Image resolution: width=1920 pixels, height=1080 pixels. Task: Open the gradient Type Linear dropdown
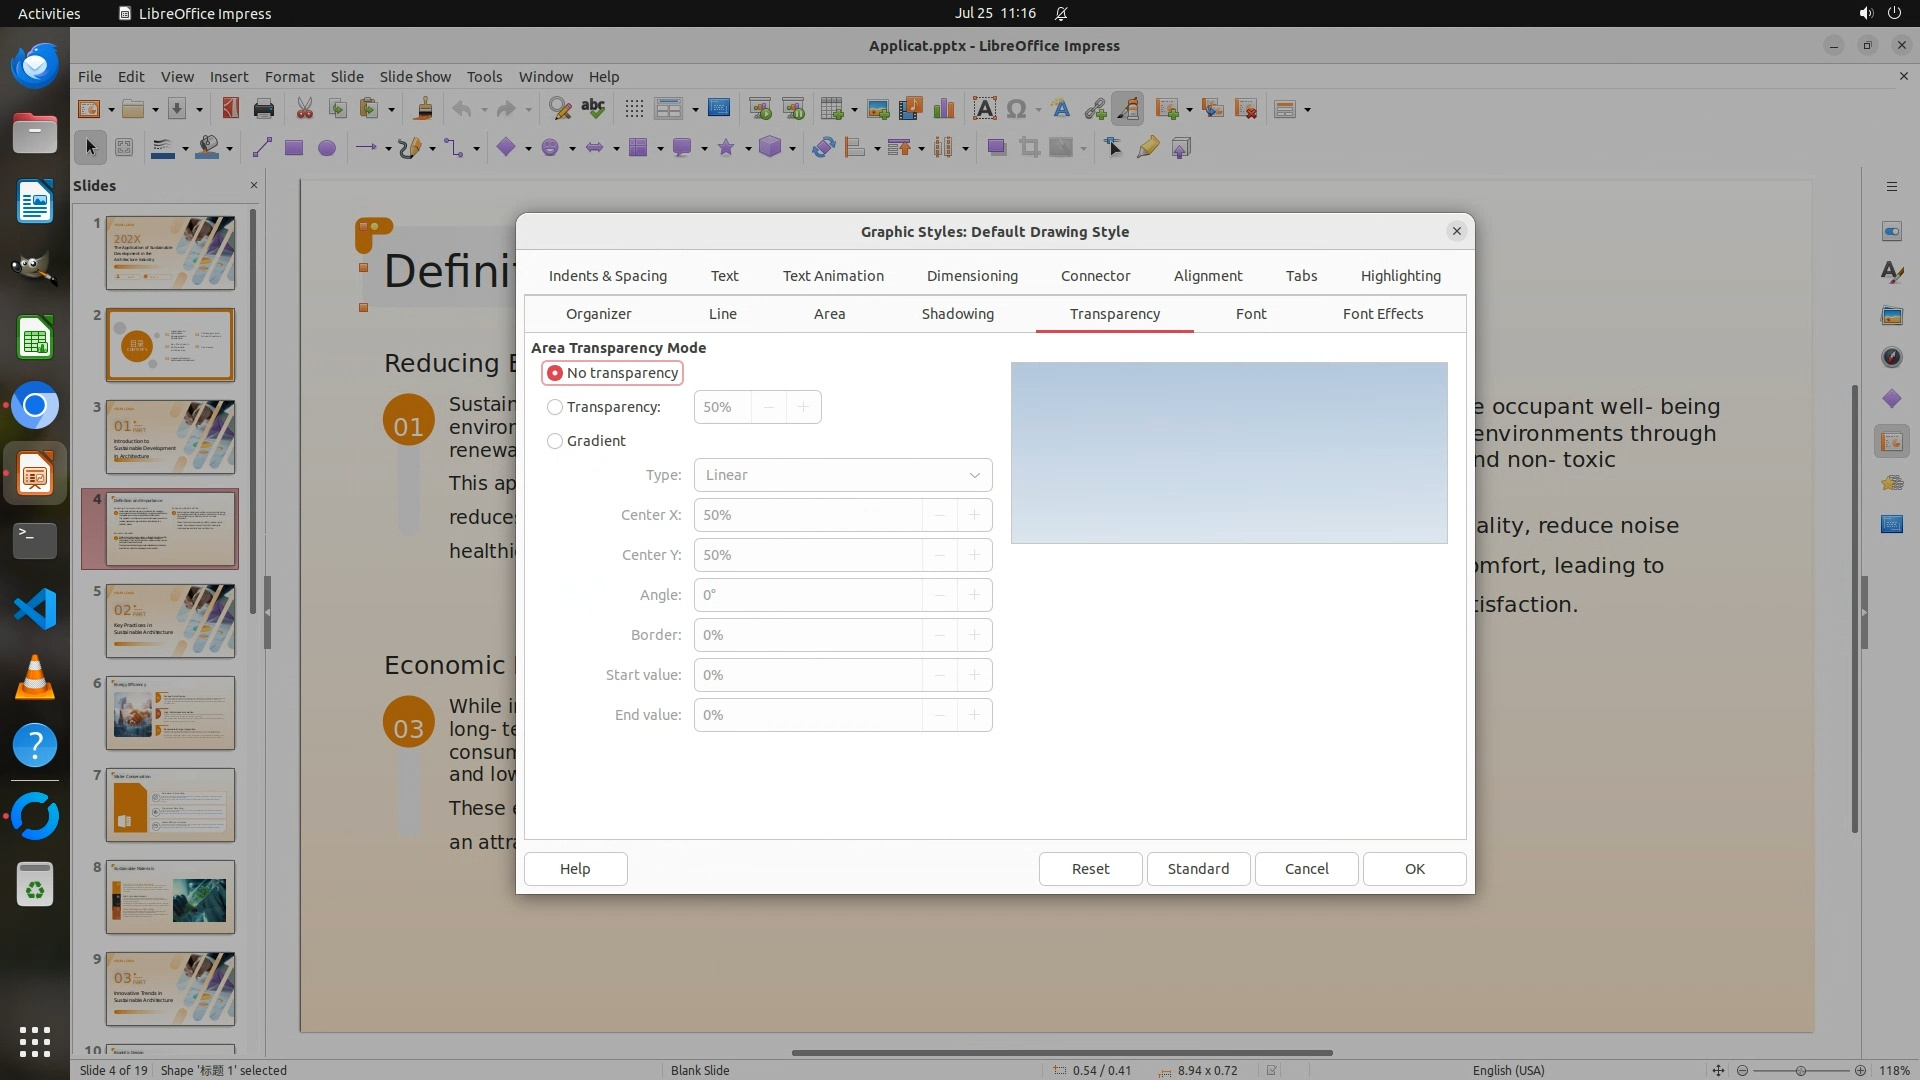coord(842,475)
